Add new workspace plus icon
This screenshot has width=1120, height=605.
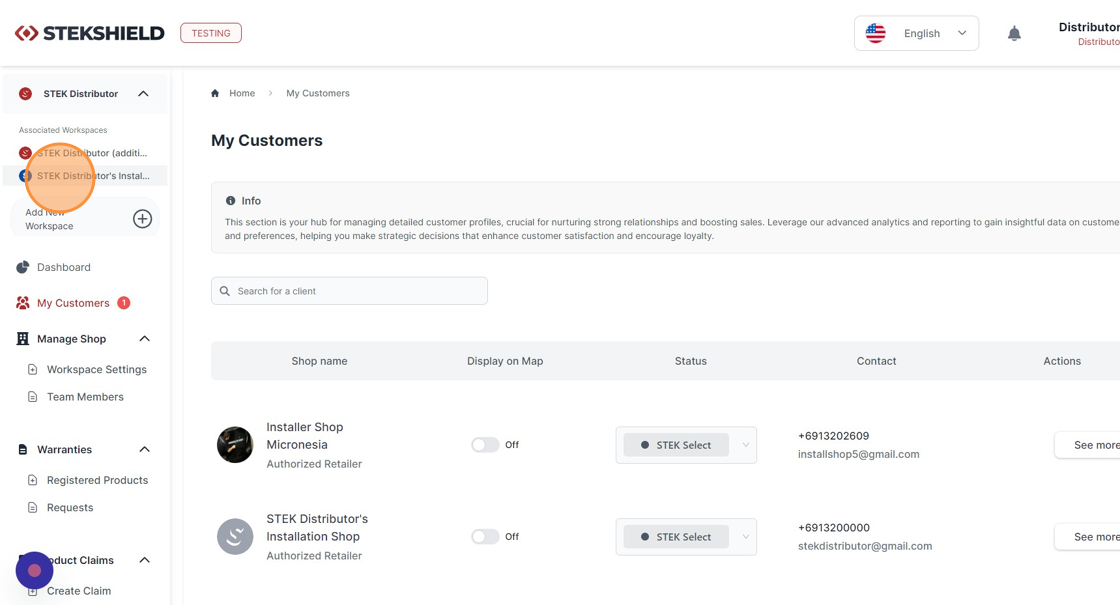[x=142, y=219]
